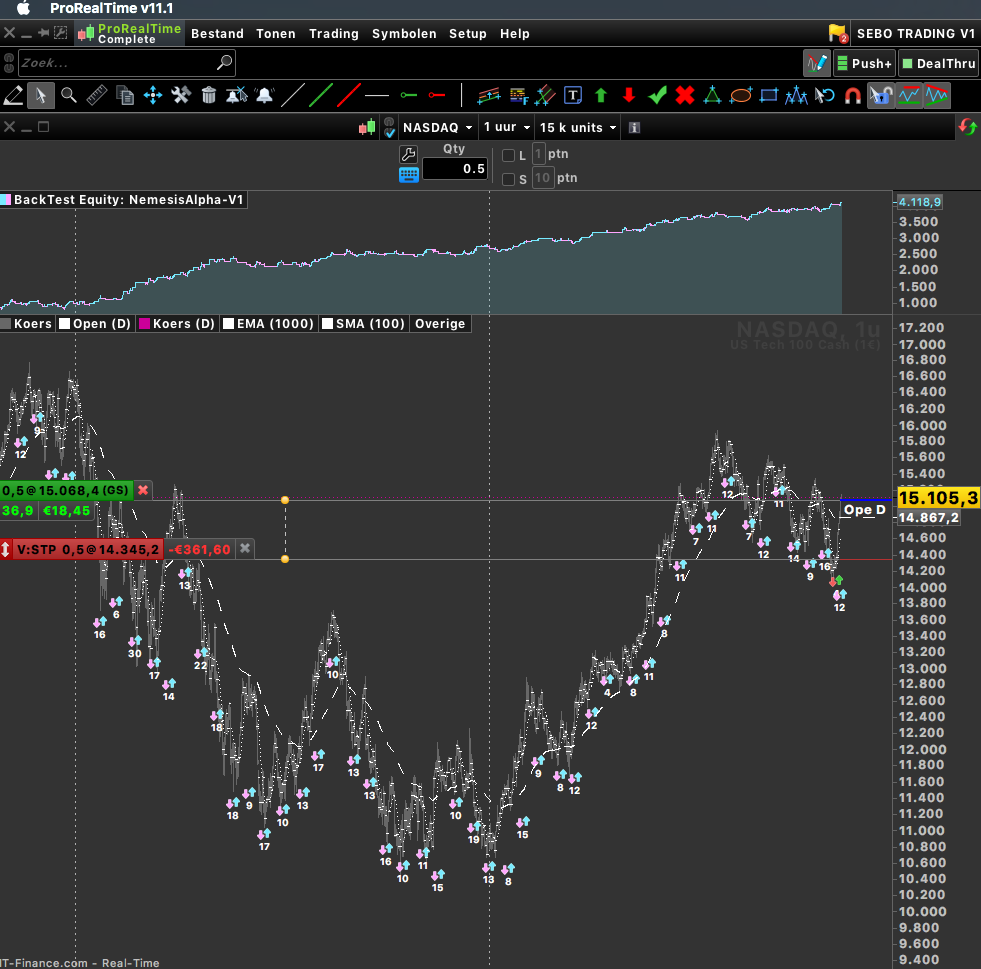The height and width of the screenshot is (969, 981).
Task: Select the red trend line tool
Action: [348, 96]
